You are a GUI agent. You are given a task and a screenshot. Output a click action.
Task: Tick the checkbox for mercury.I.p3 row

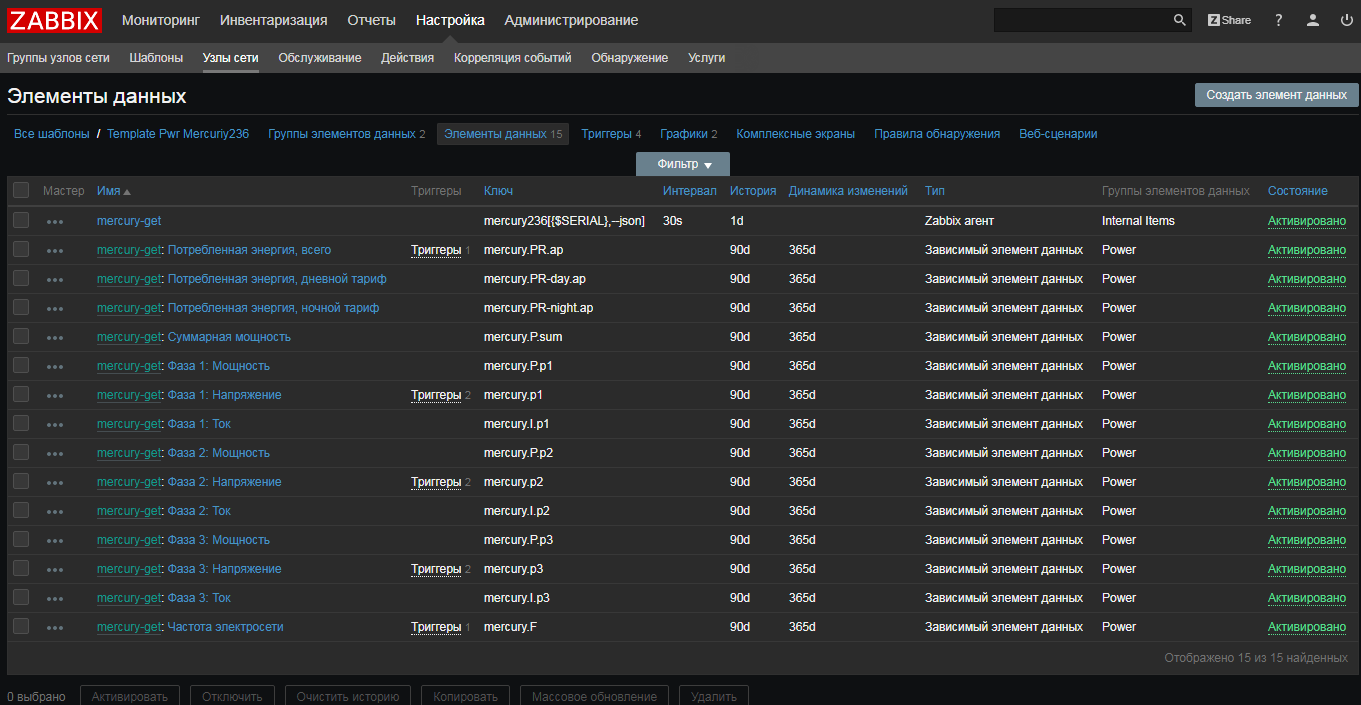21,598
